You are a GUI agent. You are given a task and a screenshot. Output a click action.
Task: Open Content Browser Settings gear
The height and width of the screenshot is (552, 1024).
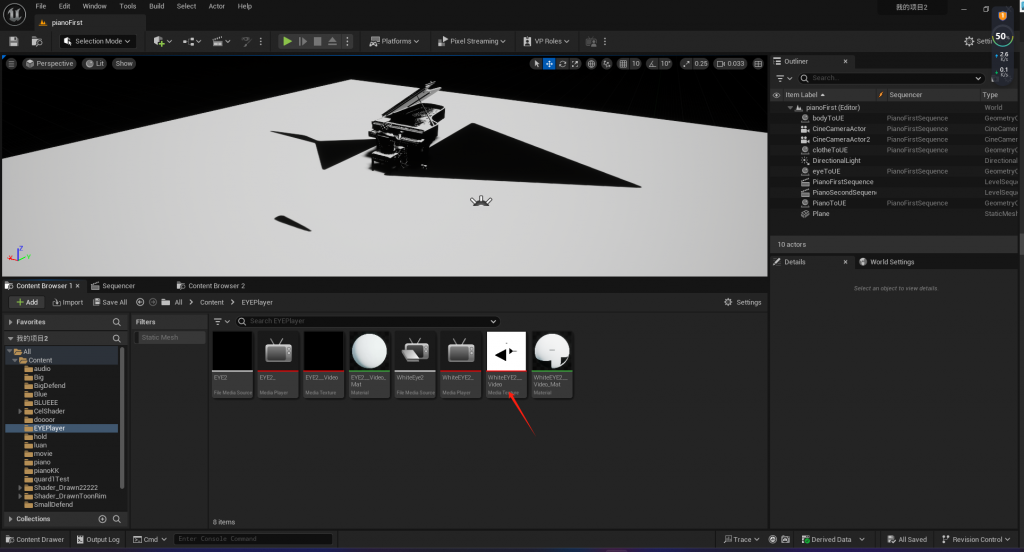(743, 302)
